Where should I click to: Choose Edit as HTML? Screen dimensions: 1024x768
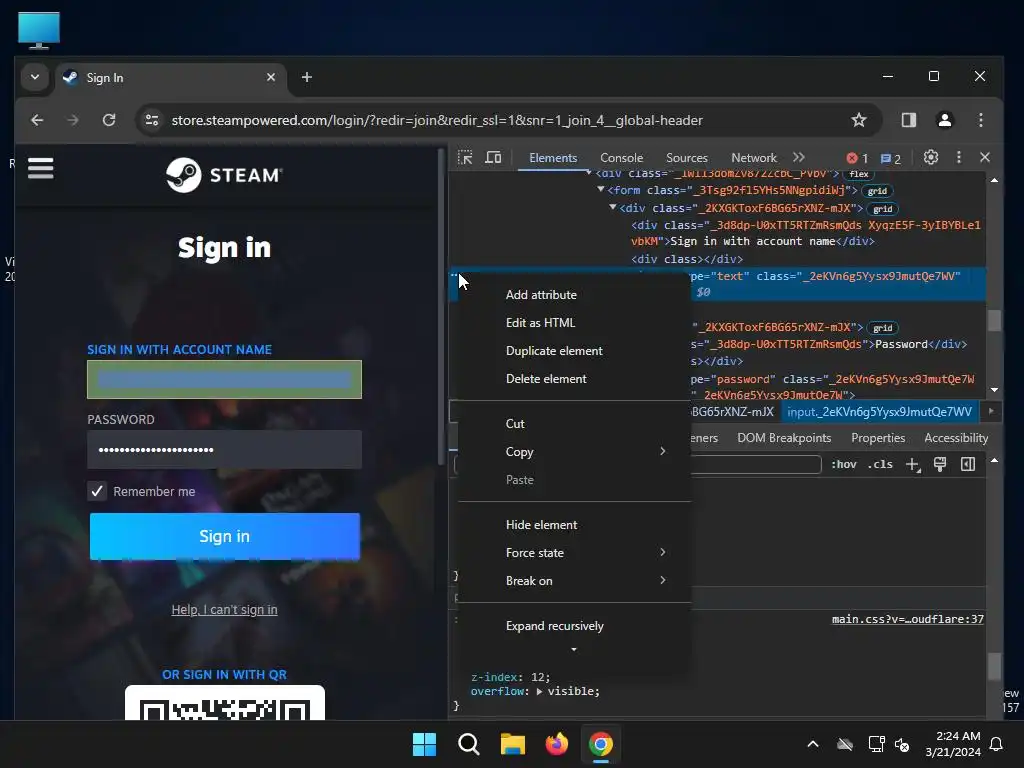(x=574, y=323)
